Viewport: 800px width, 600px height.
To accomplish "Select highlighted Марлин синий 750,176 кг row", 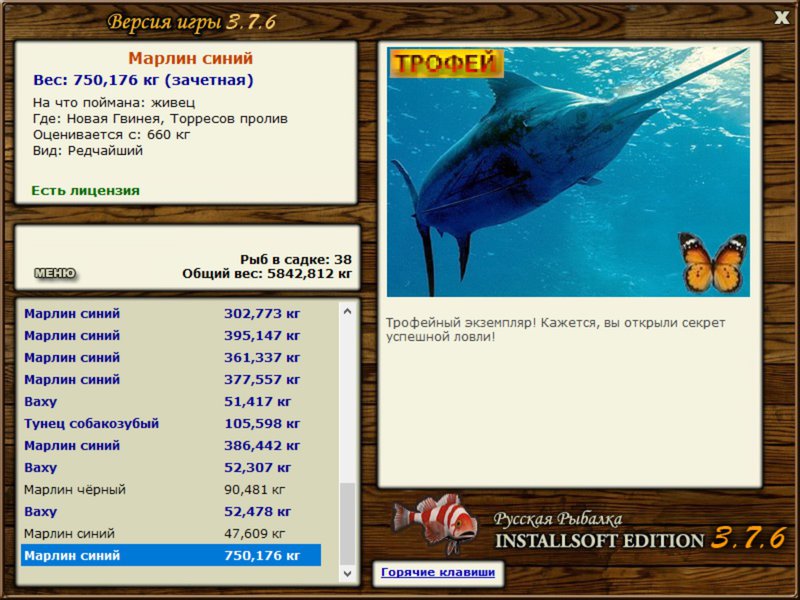I will coord(171,555).
